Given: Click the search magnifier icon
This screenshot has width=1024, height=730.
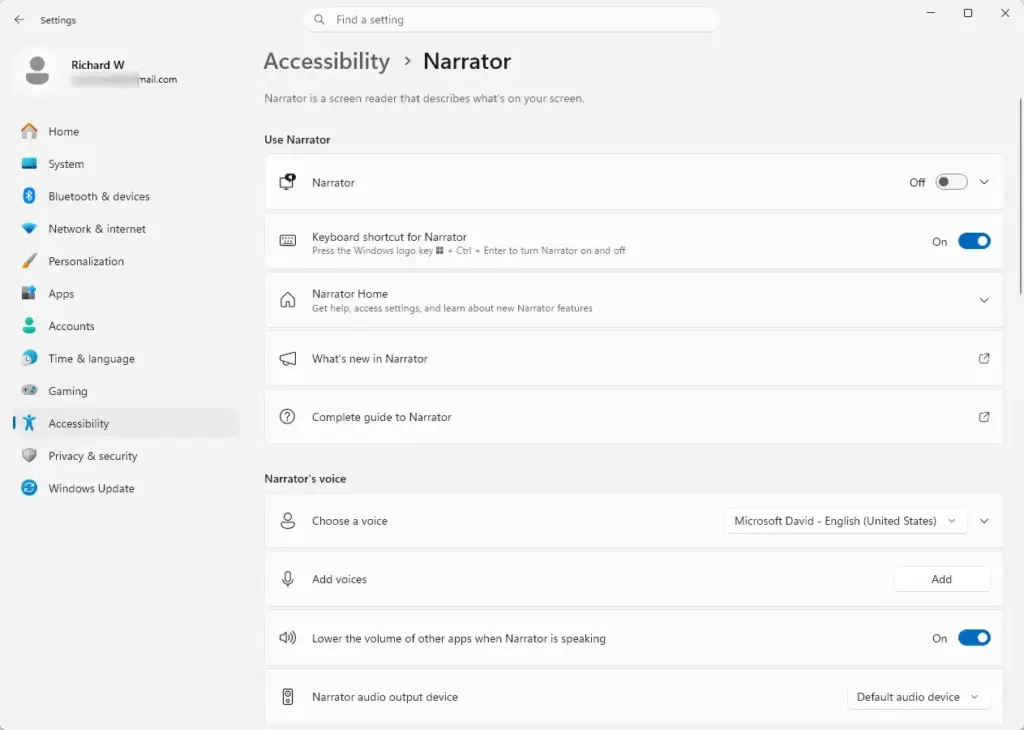Looking at the screenshot, I should 319,20.
